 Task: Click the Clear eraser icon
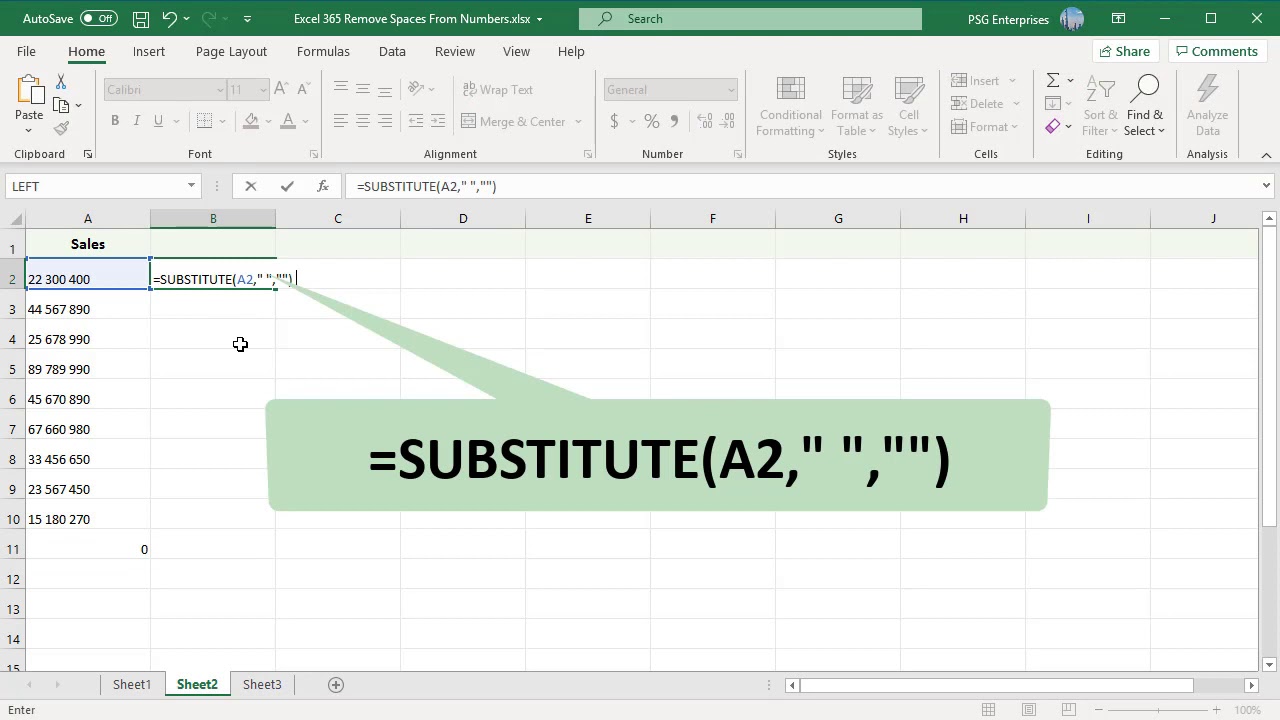tap(1053, 127)
